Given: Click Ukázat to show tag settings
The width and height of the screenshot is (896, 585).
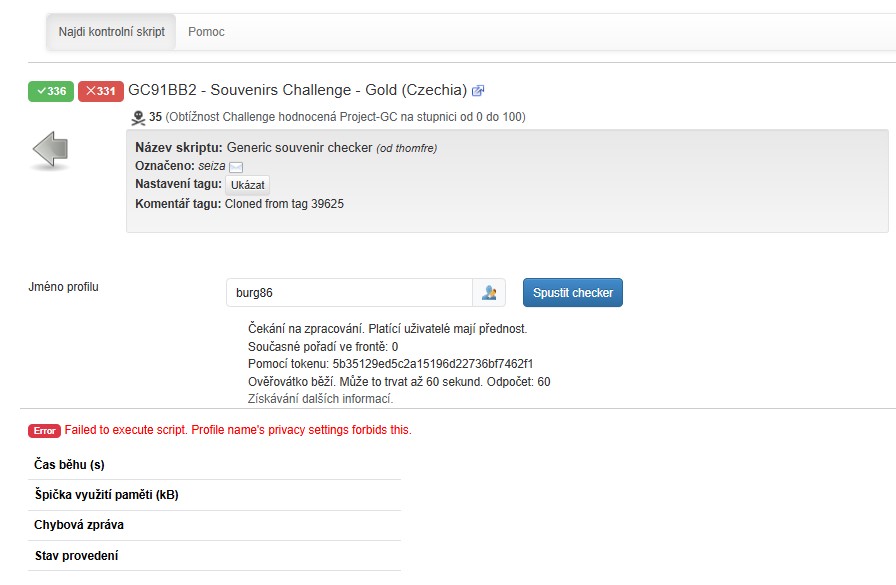Looking at the screenshot, I should pyautogui.click(x=247, y=186).
